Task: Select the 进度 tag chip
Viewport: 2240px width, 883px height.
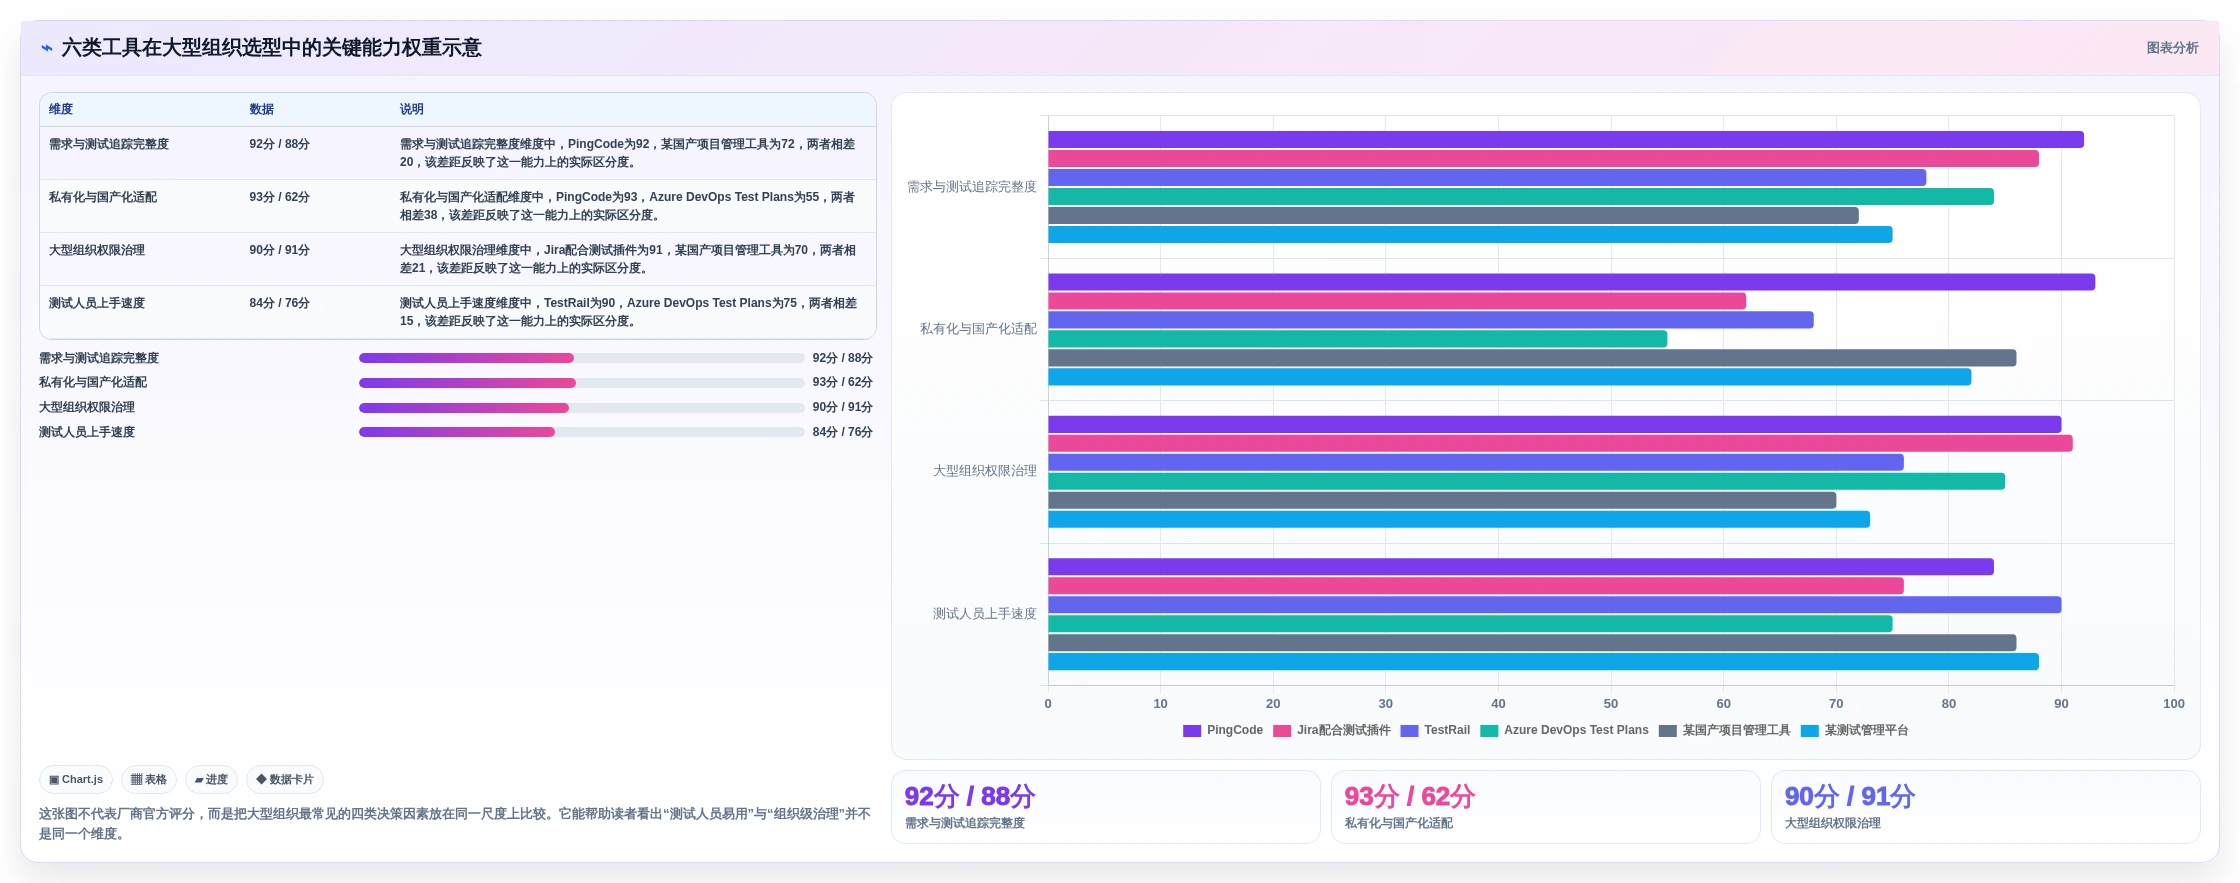Action: [211, 780]
